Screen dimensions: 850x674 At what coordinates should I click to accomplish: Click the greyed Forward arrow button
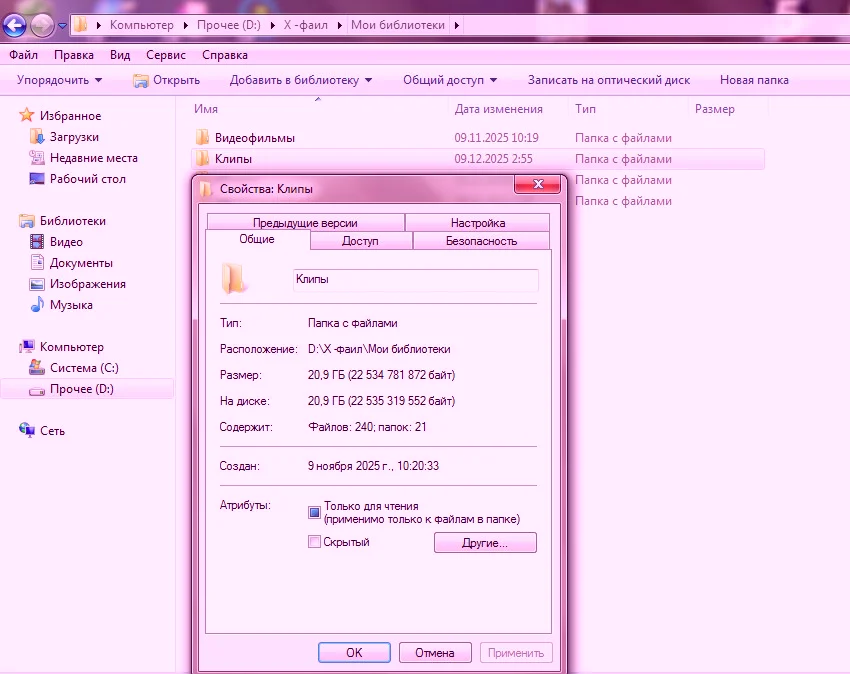[42, 25]
